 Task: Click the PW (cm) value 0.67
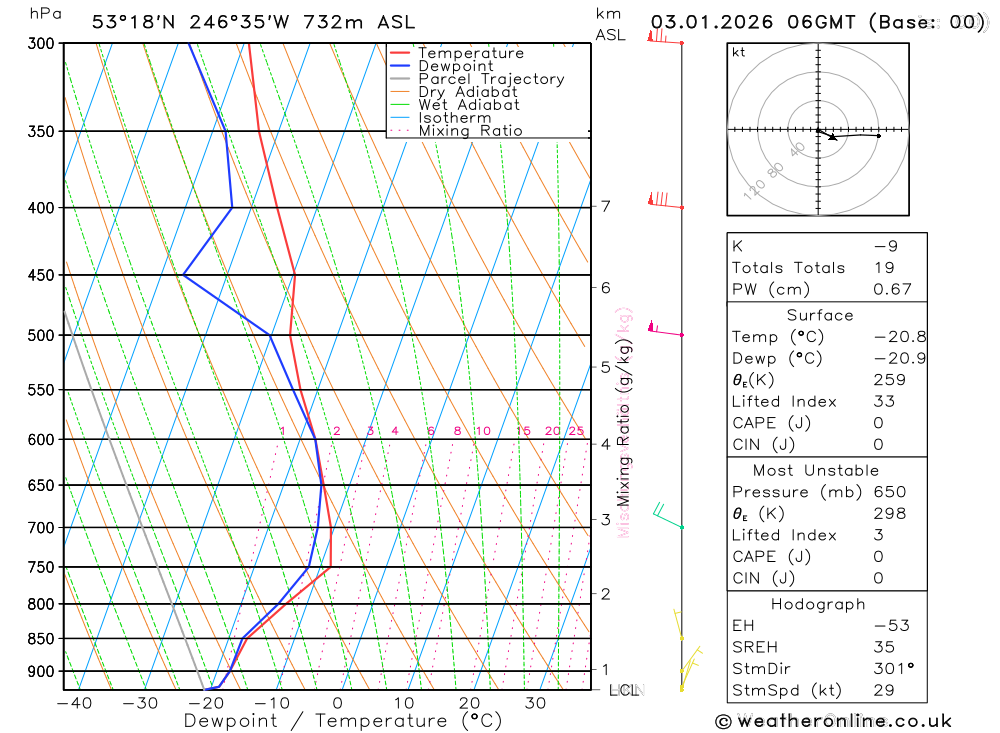(x=893, y=290)
